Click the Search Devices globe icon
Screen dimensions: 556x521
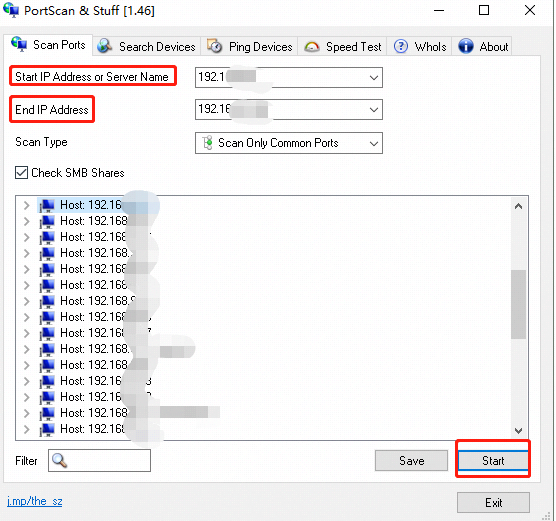pyautogui.click(x=105, y=46)
